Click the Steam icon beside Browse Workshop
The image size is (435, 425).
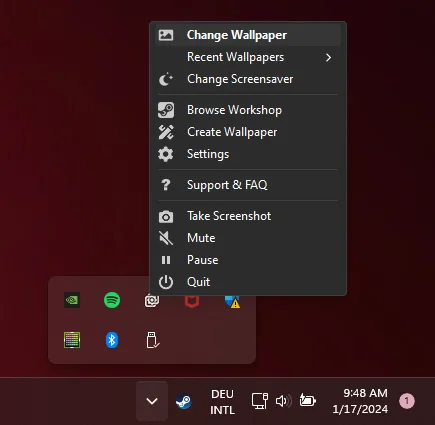click(x=166, y=110)
